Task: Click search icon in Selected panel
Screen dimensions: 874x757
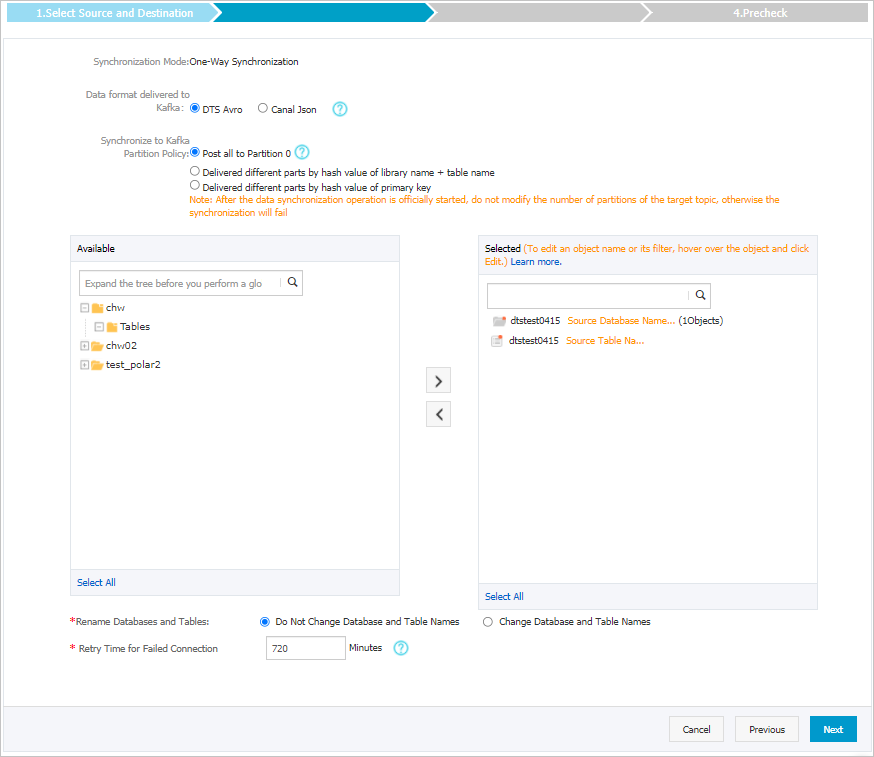Action: pyautogui.click(x=700, y=295)
